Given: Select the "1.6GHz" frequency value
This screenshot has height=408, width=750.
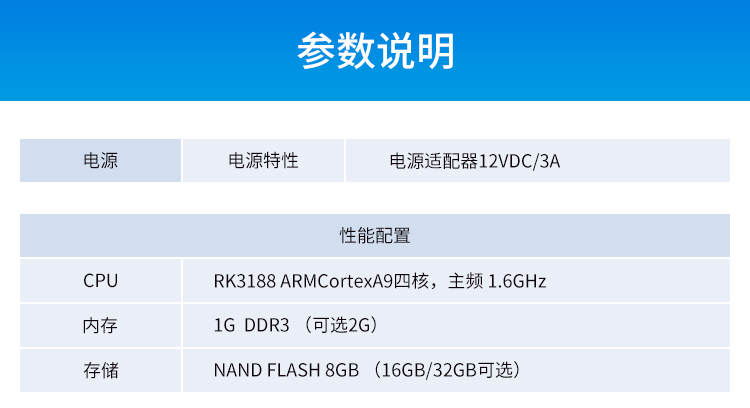Looking at the screenshot, I should click(517, 281).
